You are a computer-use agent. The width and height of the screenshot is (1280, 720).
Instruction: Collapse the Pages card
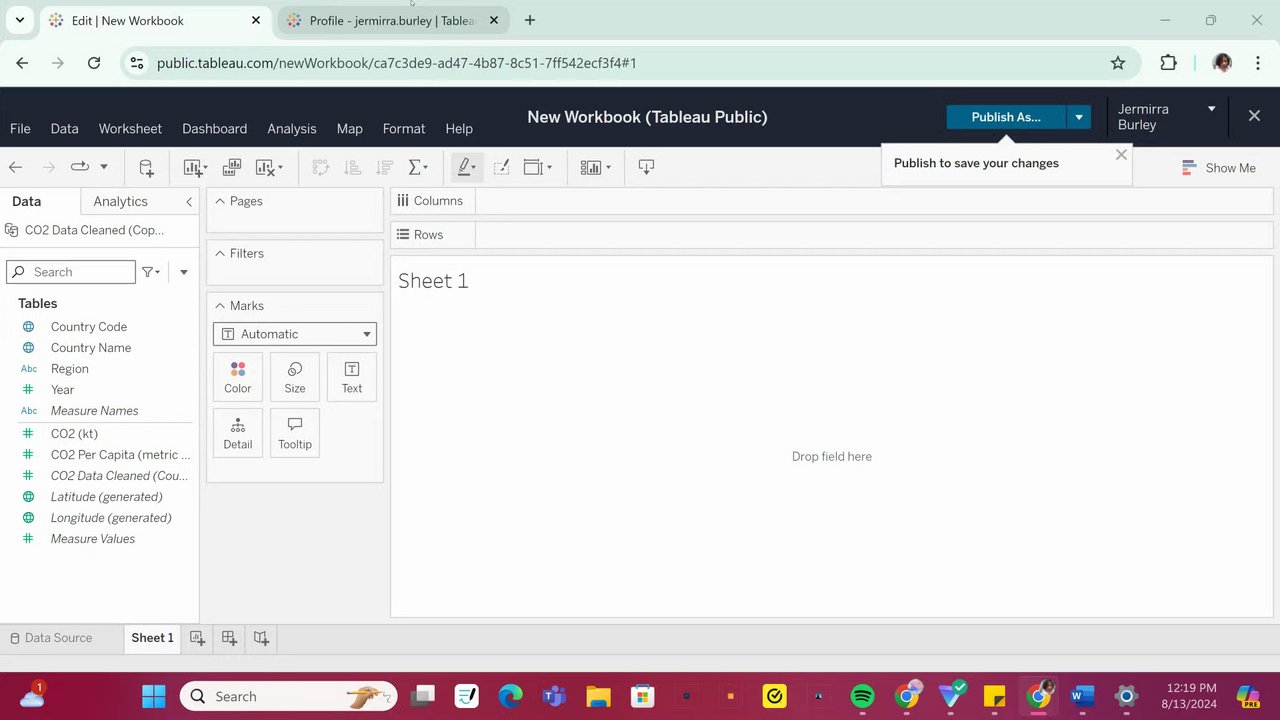[220, 202]
